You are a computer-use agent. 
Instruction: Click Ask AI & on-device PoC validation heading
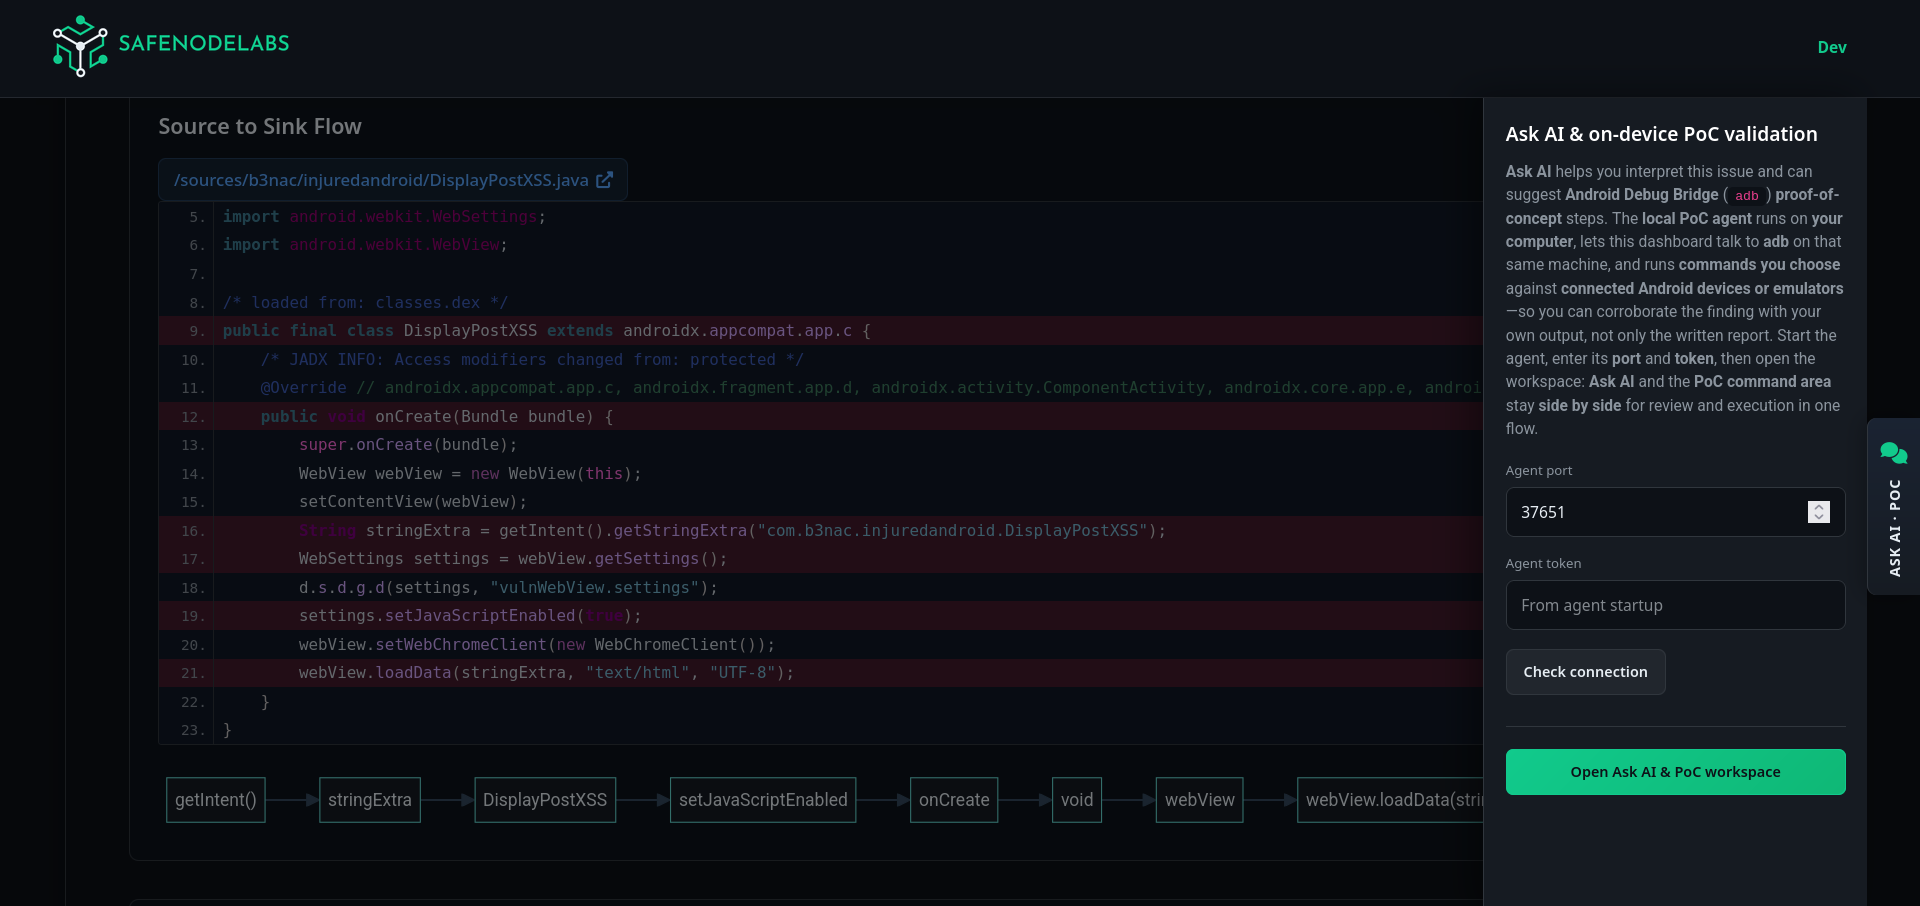[x=1661, y=134]
